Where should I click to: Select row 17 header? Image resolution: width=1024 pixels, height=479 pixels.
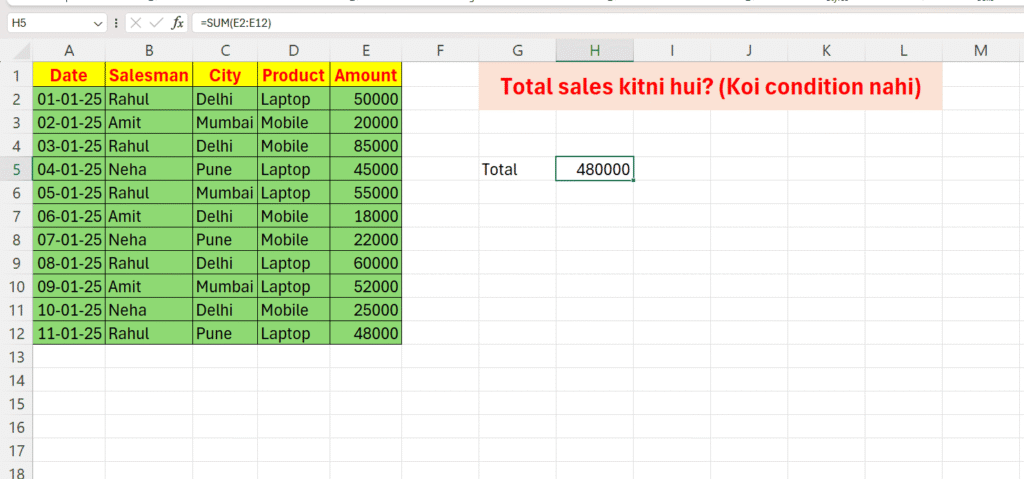[x=16, y=450]
